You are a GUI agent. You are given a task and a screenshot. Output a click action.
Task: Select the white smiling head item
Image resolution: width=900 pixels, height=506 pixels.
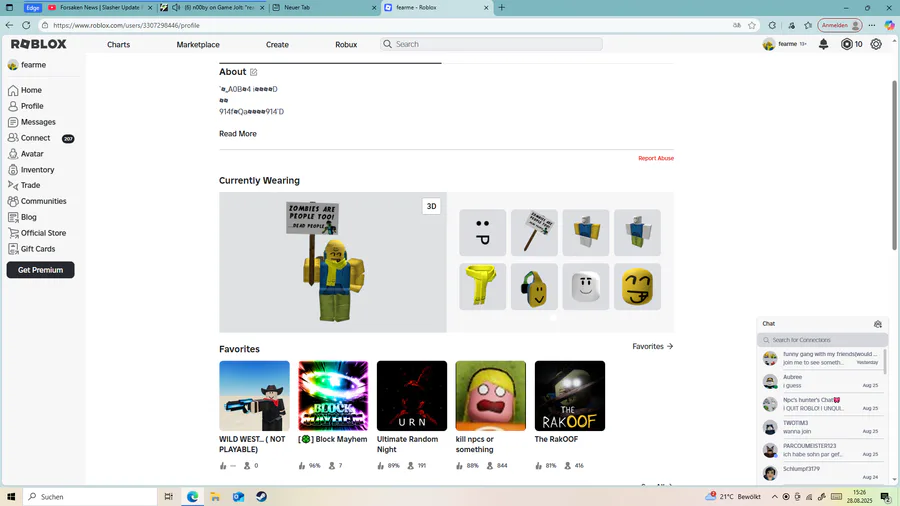586,287
